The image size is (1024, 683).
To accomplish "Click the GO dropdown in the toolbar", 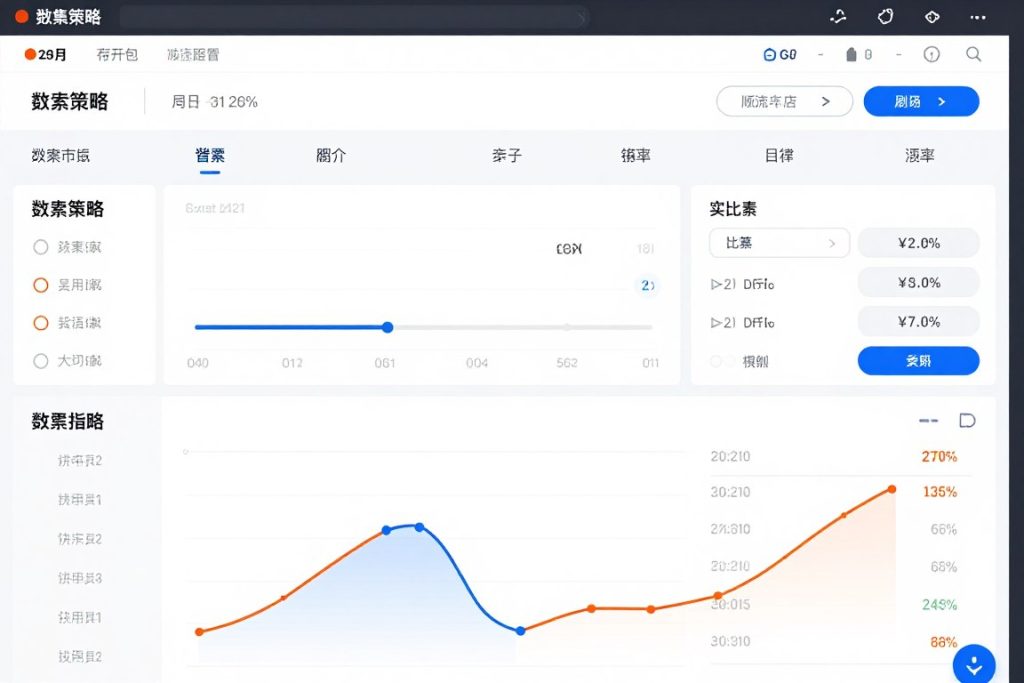I will click(780, 55).
